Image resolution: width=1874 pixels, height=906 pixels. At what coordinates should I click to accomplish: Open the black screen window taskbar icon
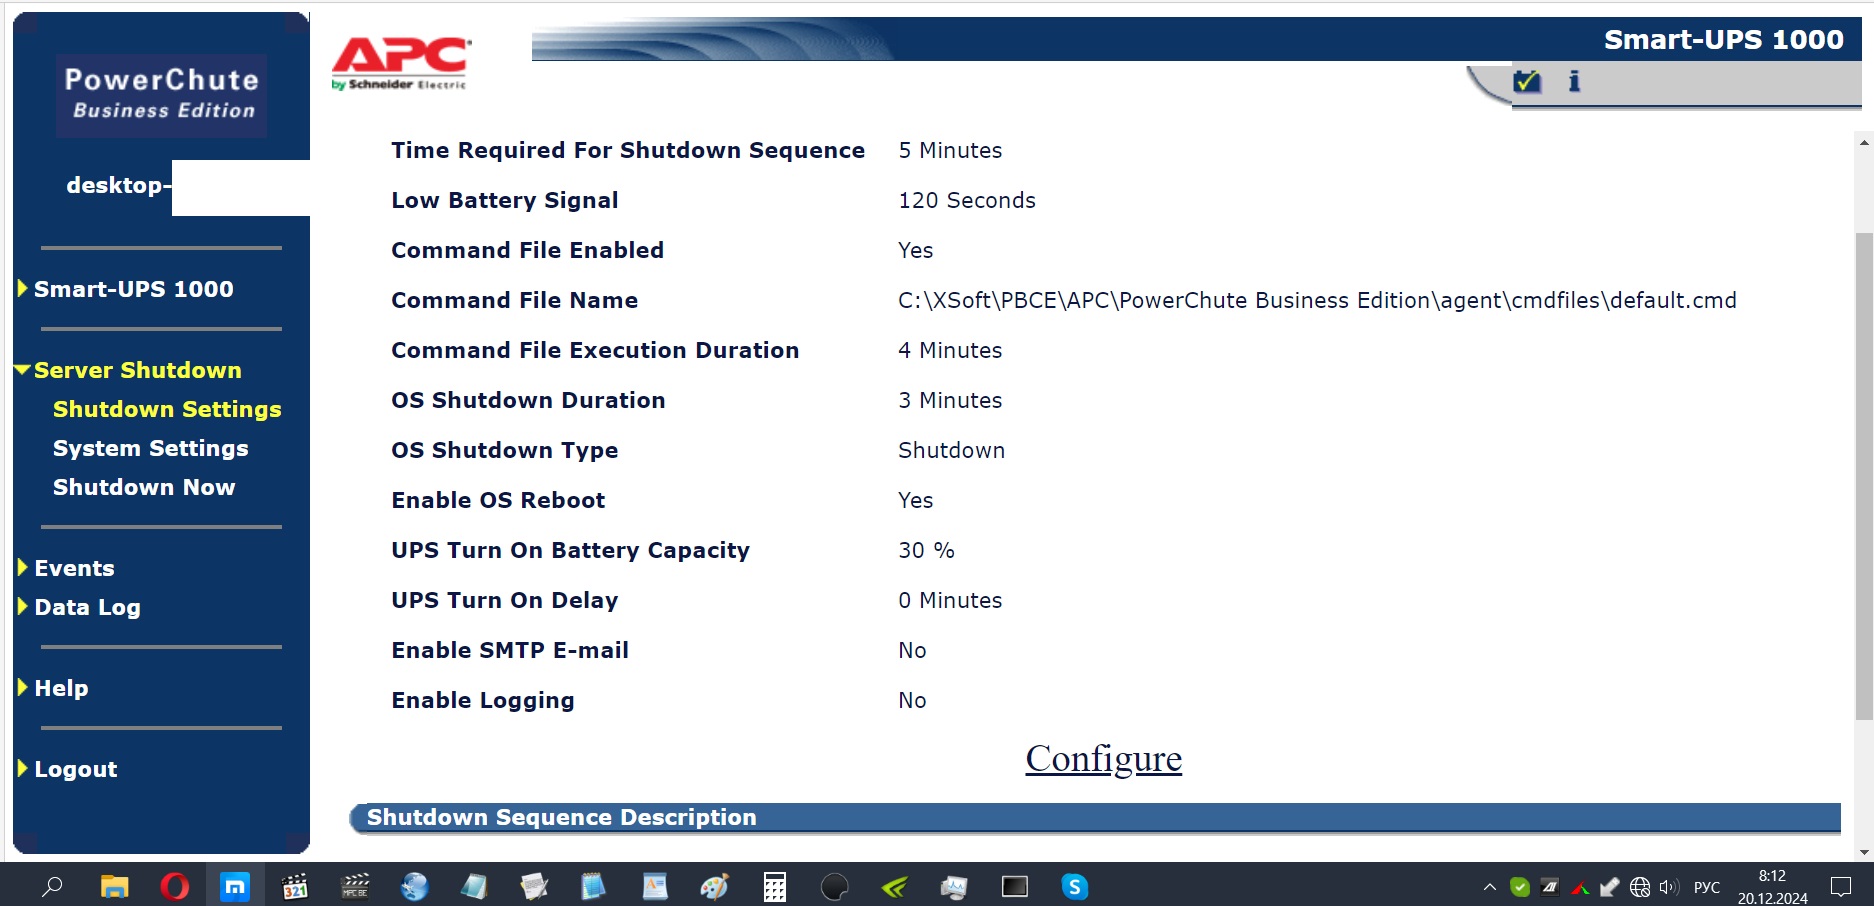click(1015, 886)
